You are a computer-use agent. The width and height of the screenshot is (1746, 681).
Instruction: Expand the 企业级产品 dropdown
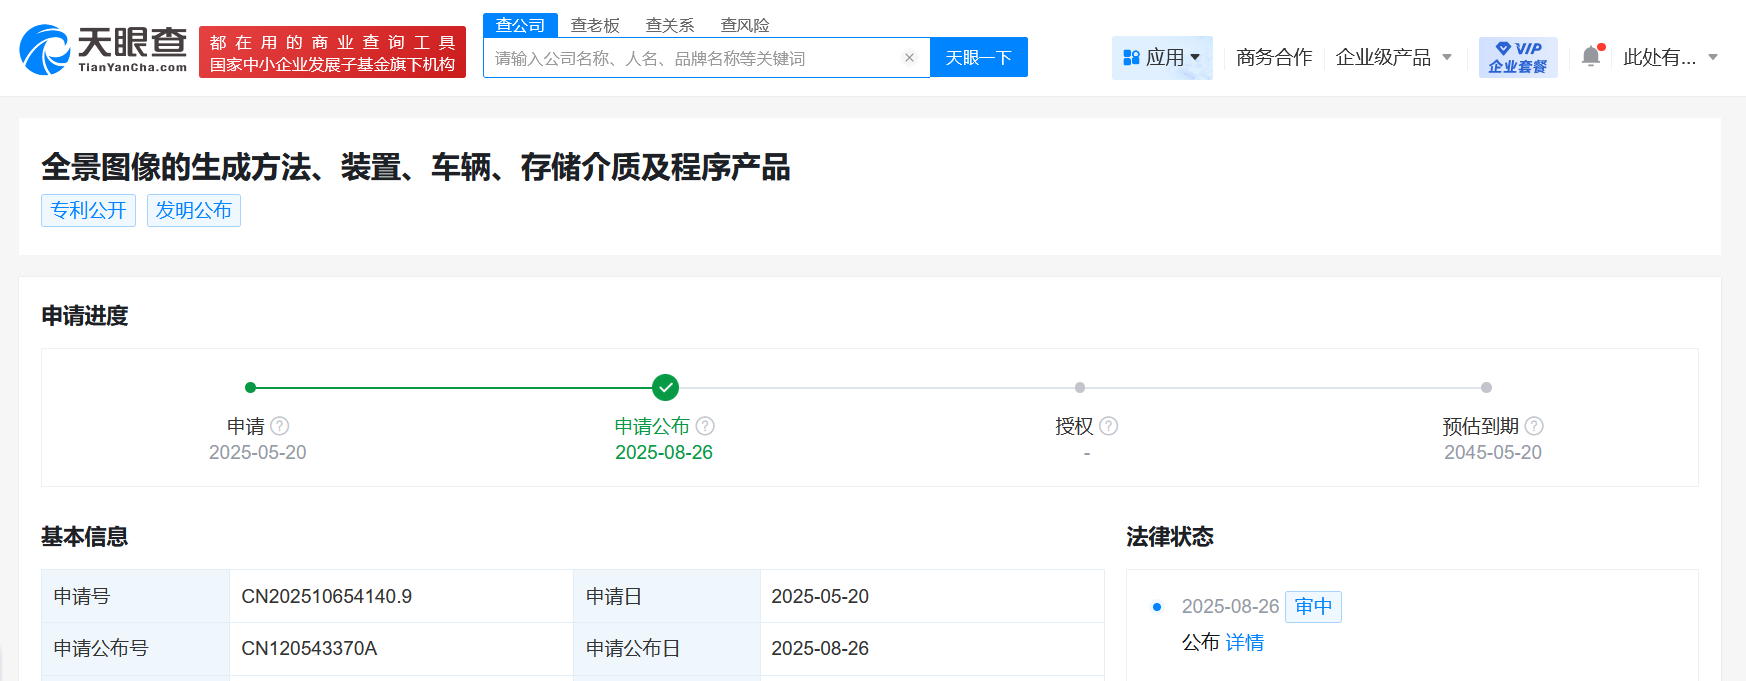coord(1393,58)
